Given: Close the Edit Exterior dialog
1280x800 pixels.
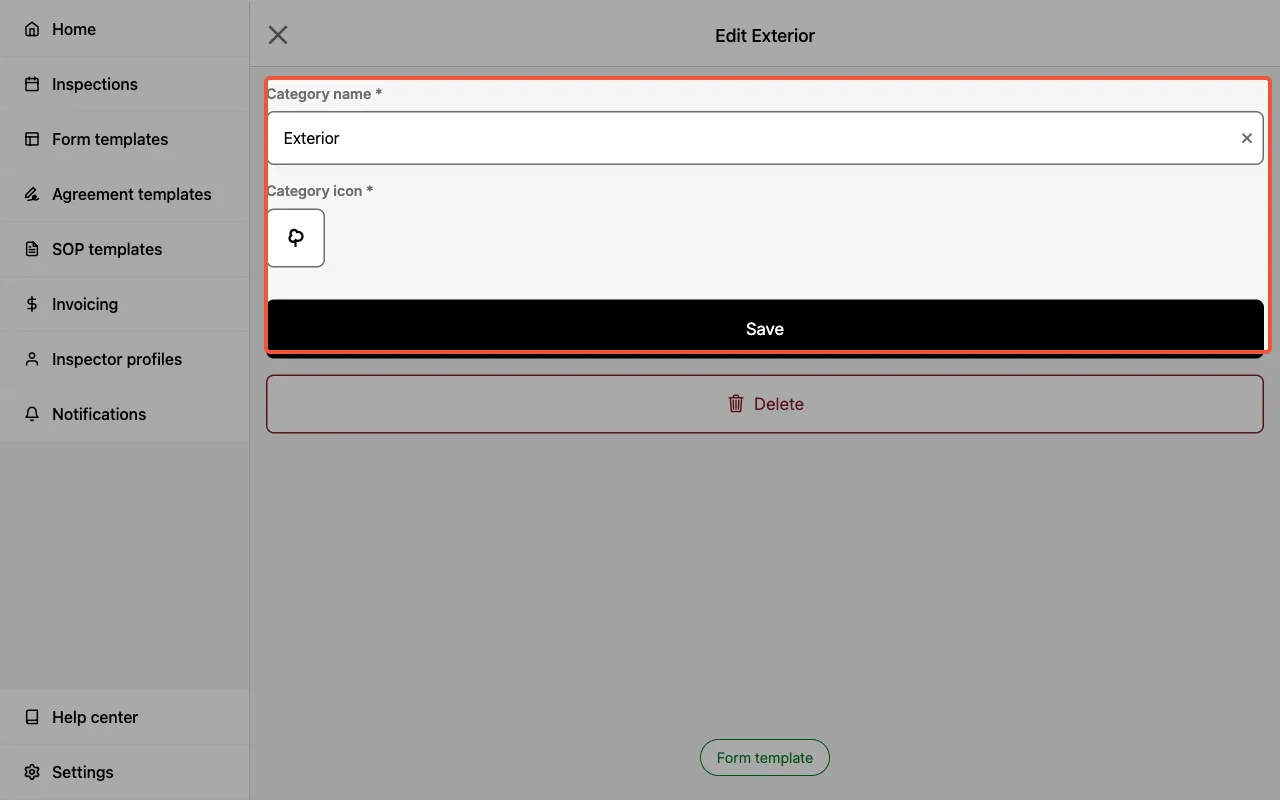Looking at the screenshot, I should pyautogui.click(x=277, y=34).
